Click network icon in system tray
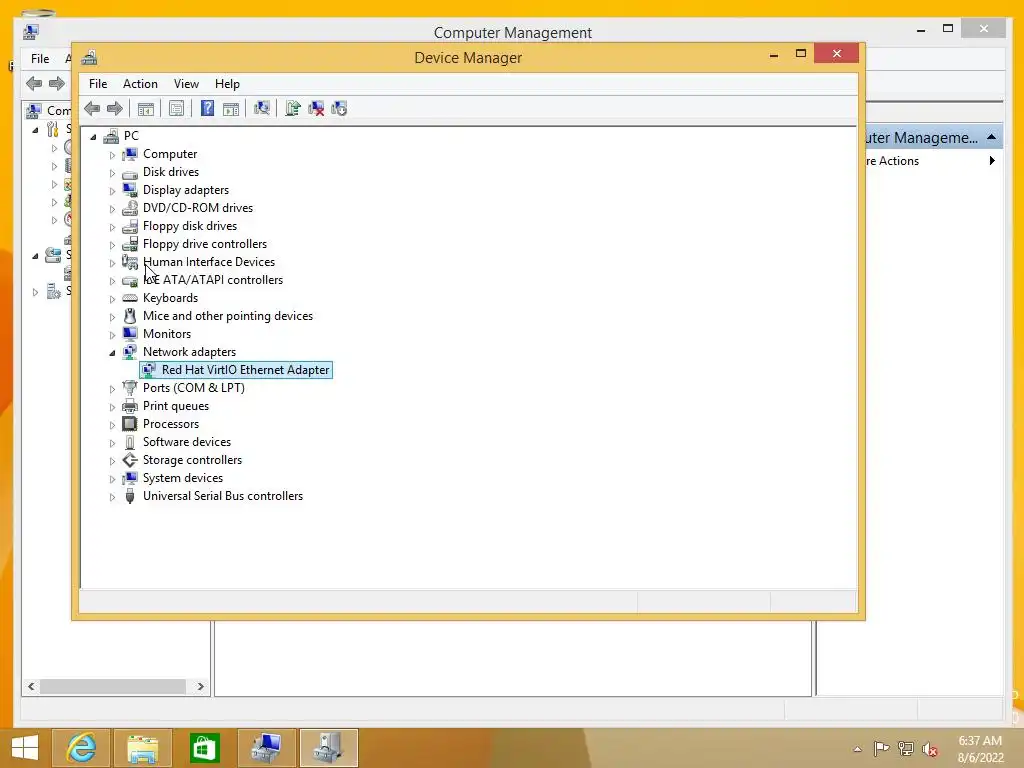 coord(906,748)
